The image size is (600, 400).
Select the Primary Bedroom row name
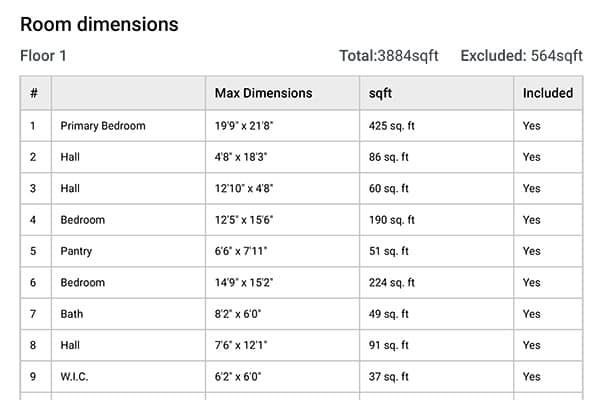coord(102,126)
